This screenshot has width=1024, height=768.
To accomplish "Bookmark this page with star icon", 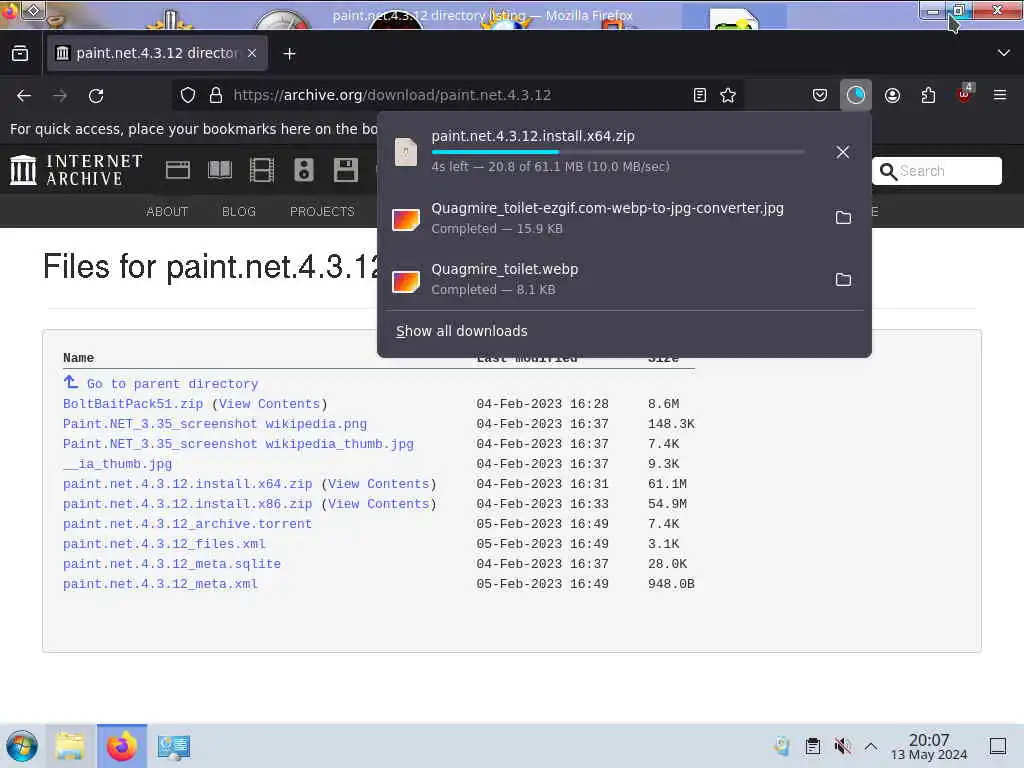I will click(728, 95).
